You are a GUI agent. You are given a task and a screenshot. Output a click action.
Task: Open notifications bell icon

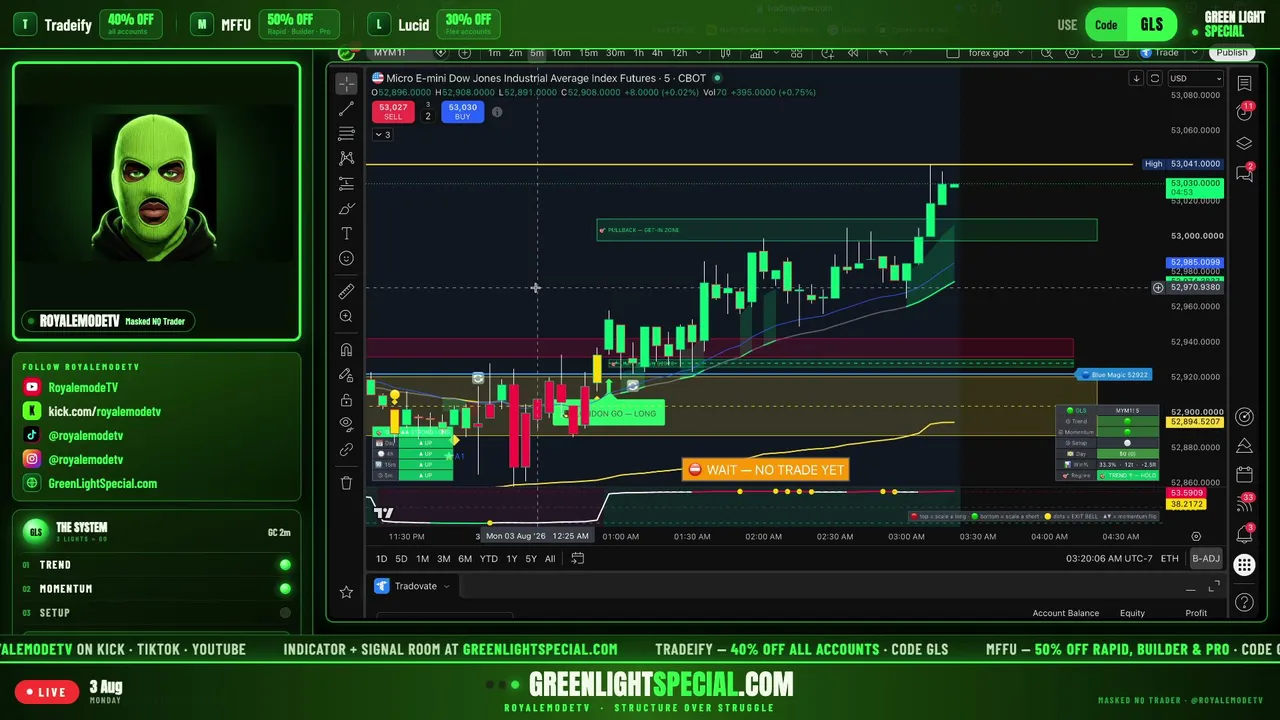(1244, 535)
